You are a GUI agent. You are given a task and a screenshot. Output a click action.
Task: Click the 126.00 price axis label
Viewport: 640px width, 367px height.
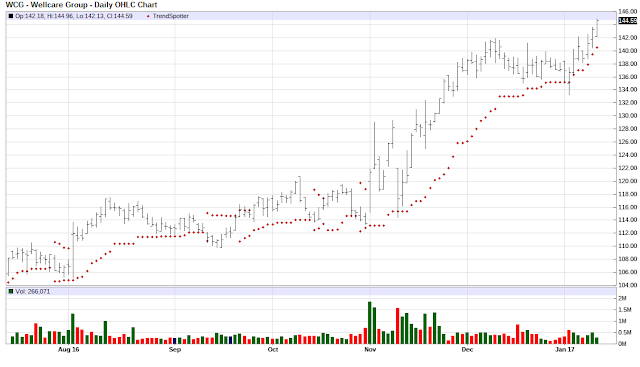627,142
